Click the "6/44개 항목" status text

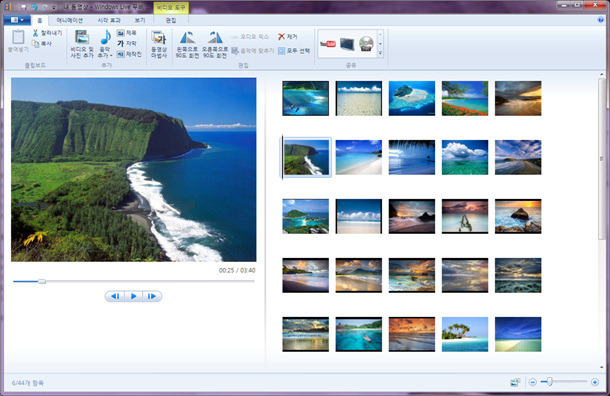28,383
